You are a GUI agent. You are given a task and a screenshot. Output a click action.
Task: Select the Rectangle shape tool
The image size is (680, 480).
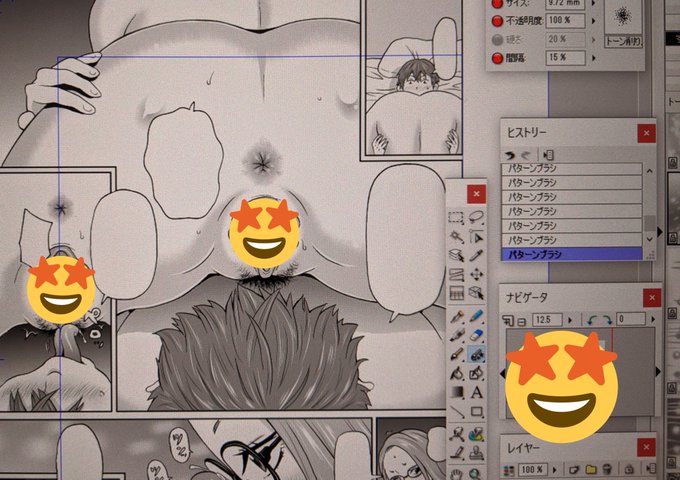click(x=476, y=411)
